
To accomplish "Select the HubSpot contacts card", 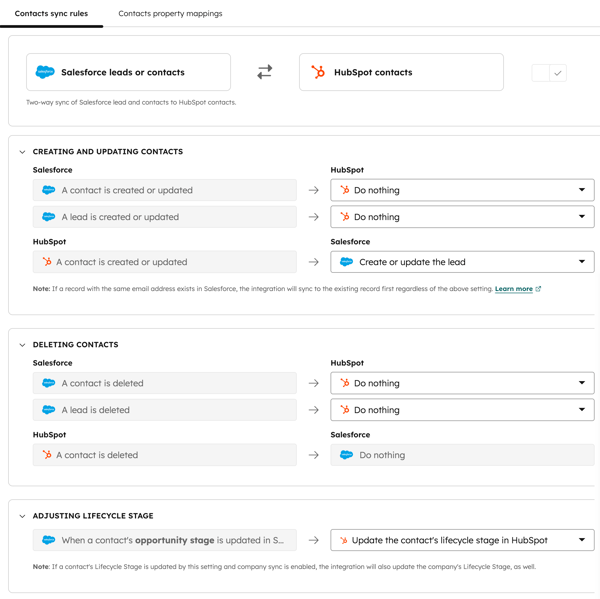I will click(x=401, y=72).
